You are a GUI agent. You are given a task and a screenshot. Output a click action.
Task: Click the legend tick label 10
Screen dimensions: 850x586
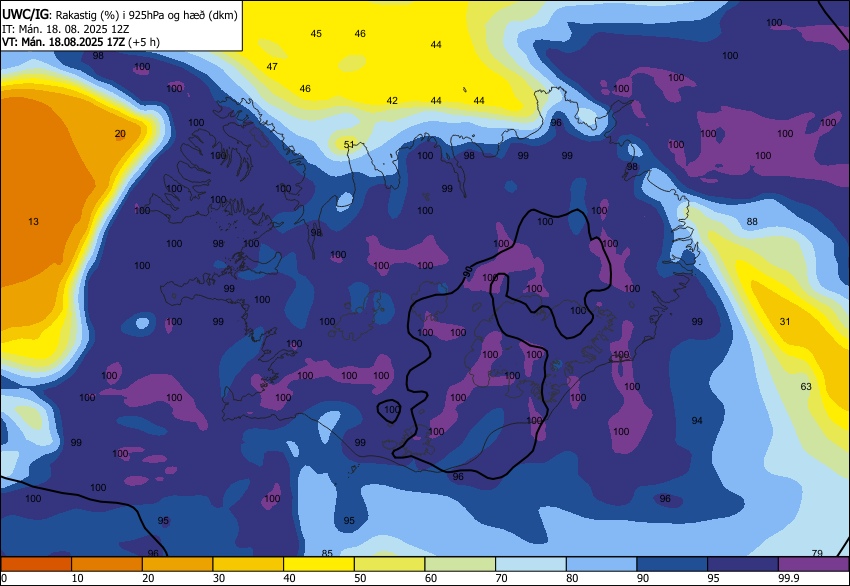78,578
